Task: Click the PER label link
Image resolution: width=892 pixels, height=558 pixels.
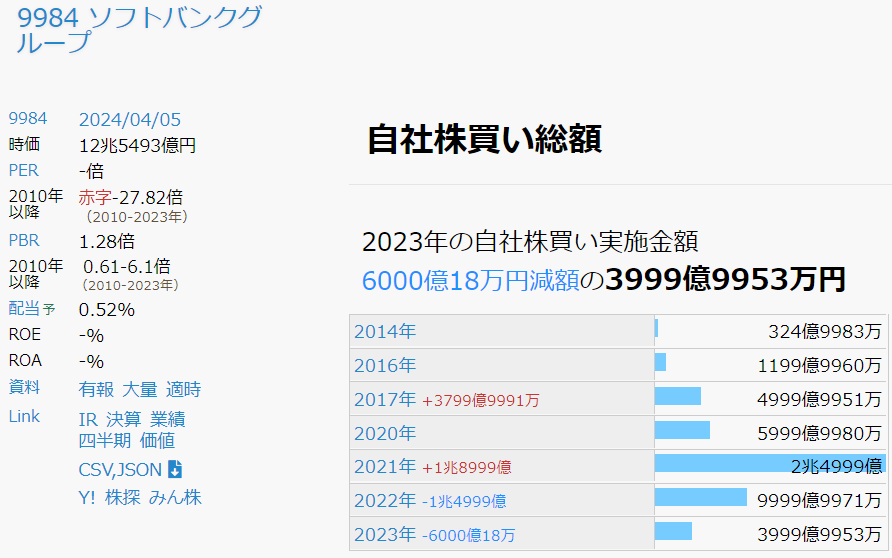Action: tap(23, 170)
